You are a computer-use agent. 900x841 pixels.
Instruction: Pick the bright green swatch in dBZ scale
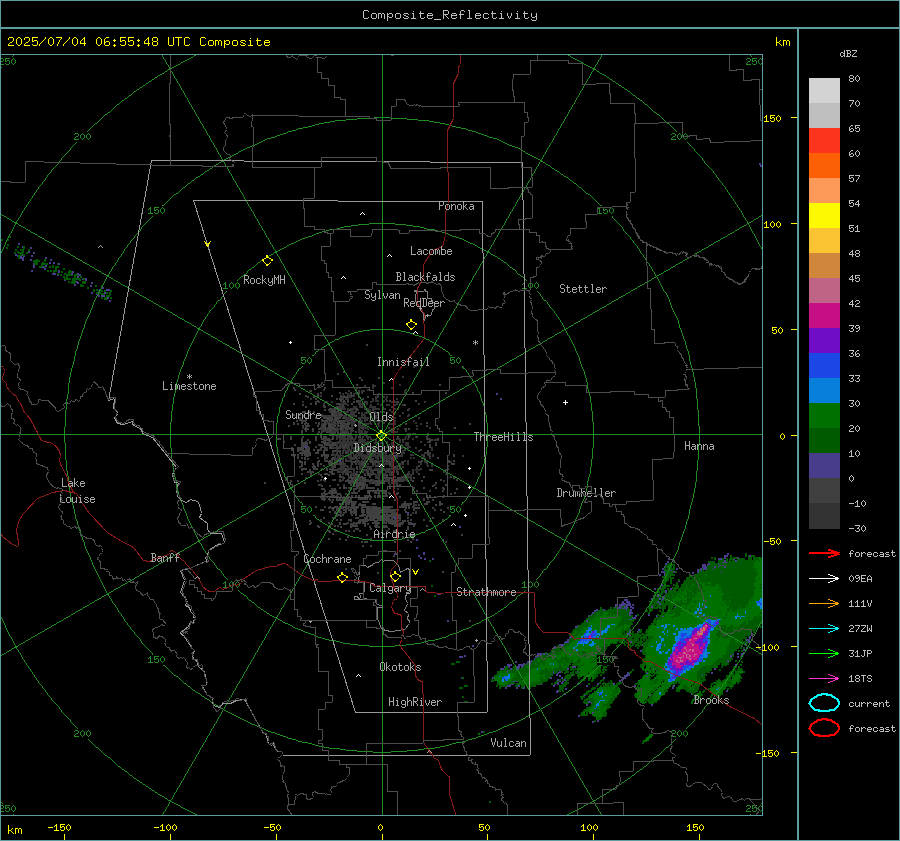point(824,416)
